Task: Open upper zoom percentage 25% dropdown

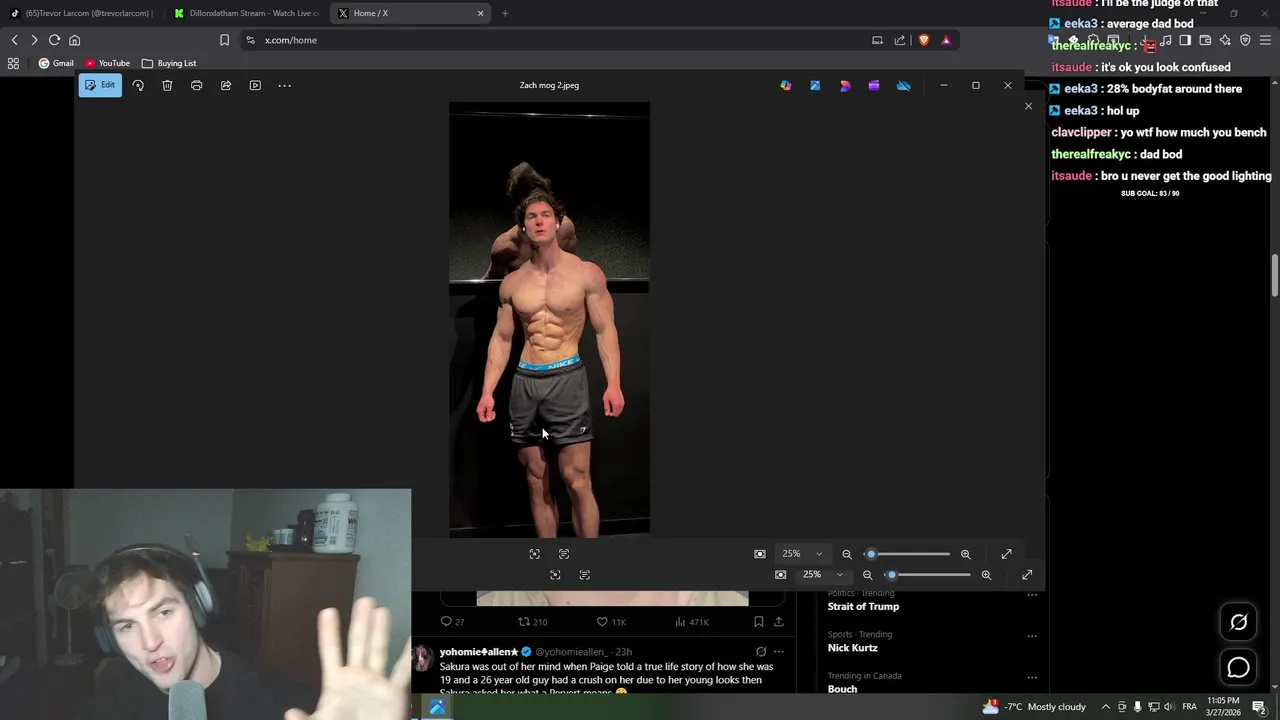Action: [803, 554]
